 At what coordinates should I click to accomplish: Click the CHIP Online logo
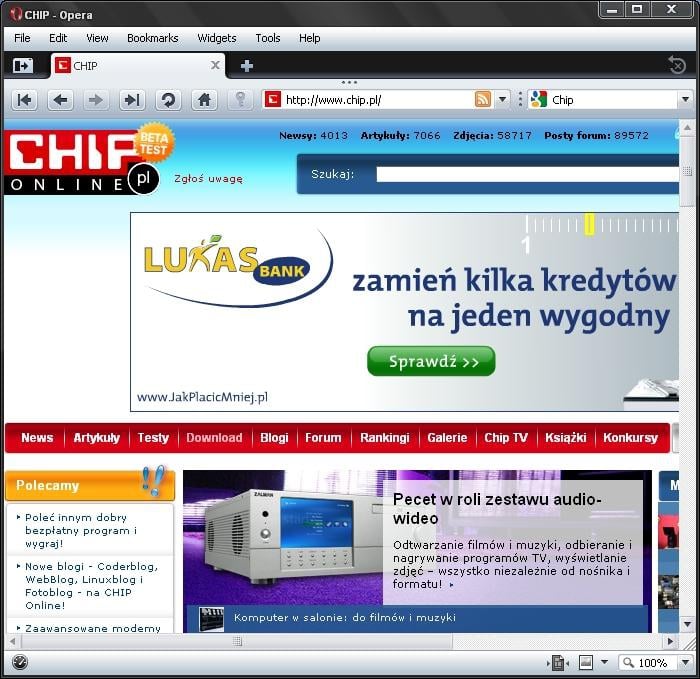pyautogui.click(x=82, y=162)
